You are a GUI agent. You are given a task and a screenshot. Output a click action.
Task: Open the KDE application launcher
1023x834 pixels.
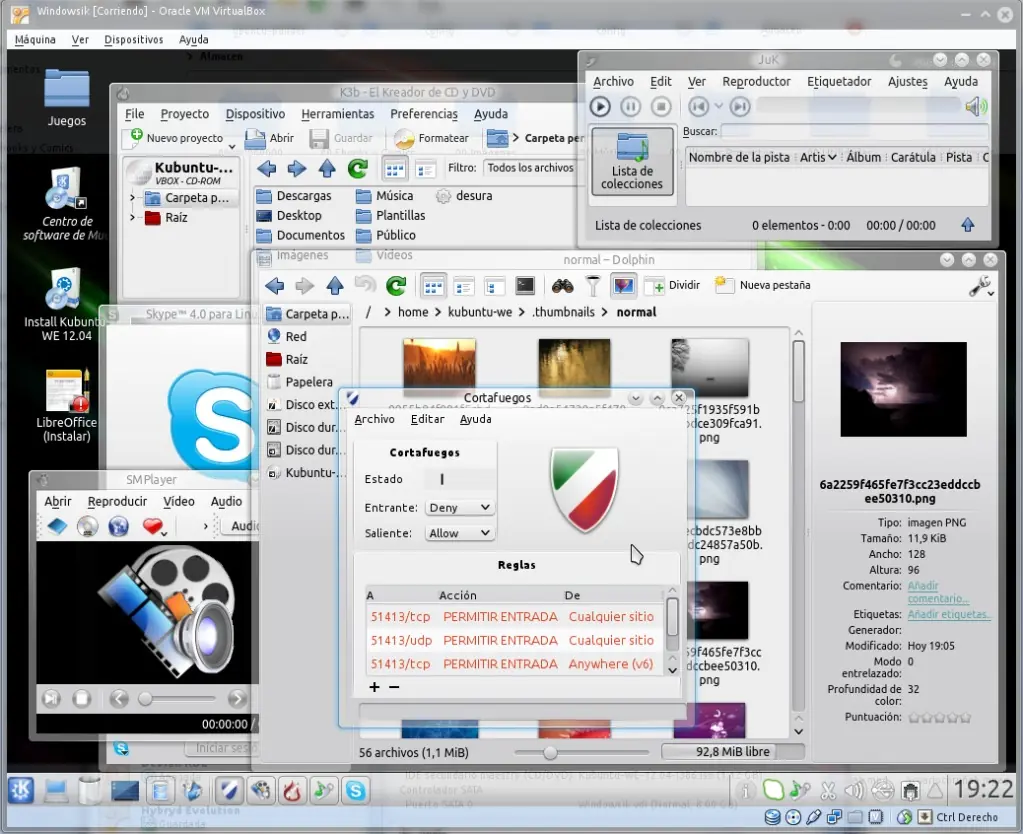click(22, 790)
